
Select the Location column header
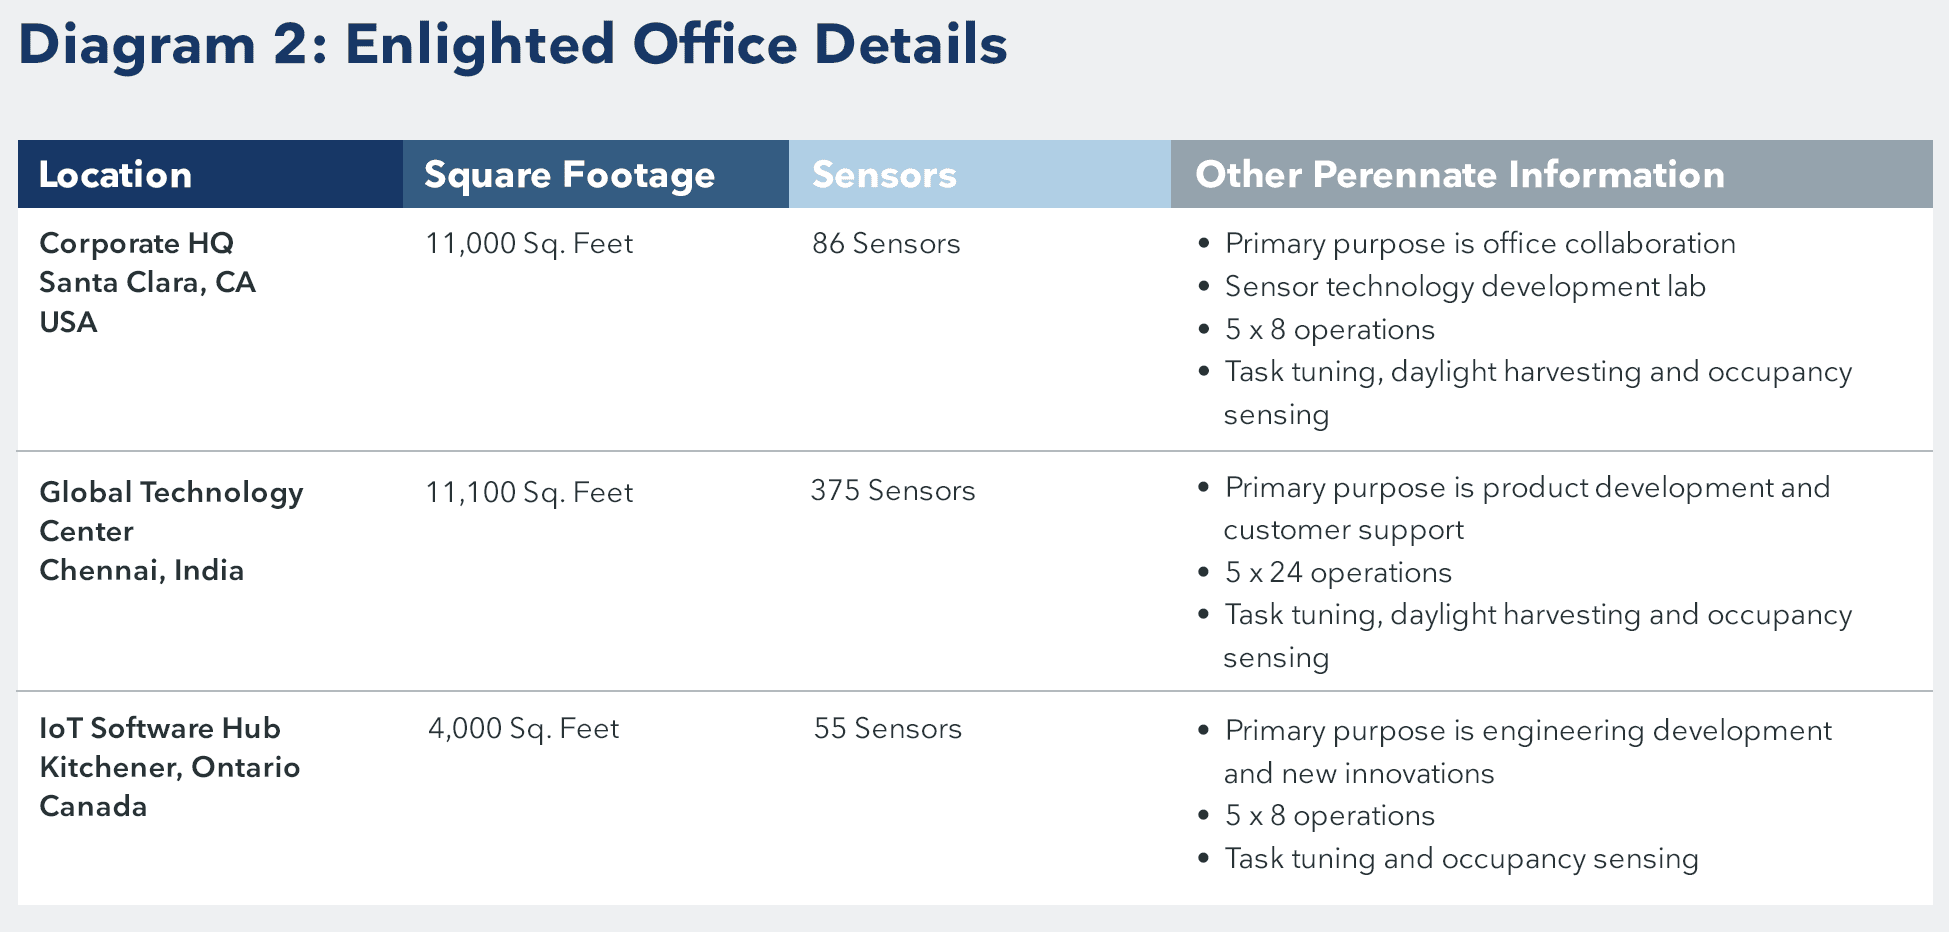(115, 175)
